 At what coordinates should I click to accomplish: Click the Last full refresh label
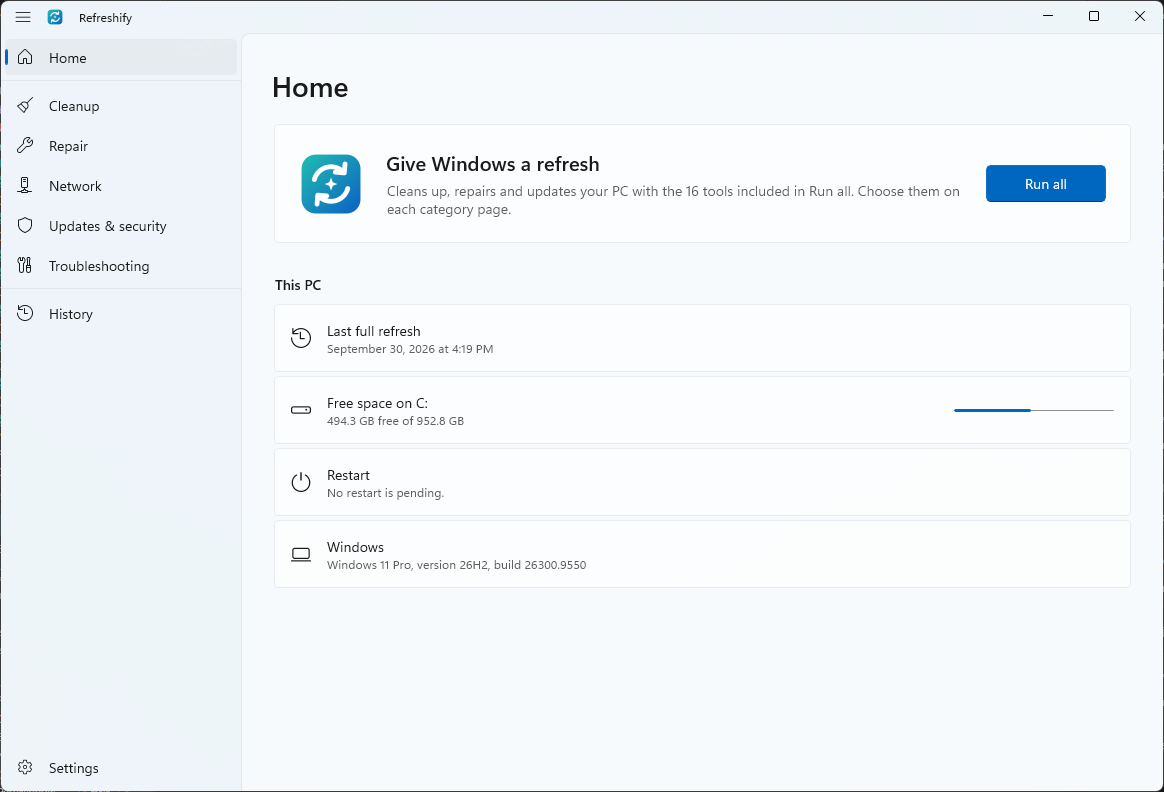[x=373, y=331]
